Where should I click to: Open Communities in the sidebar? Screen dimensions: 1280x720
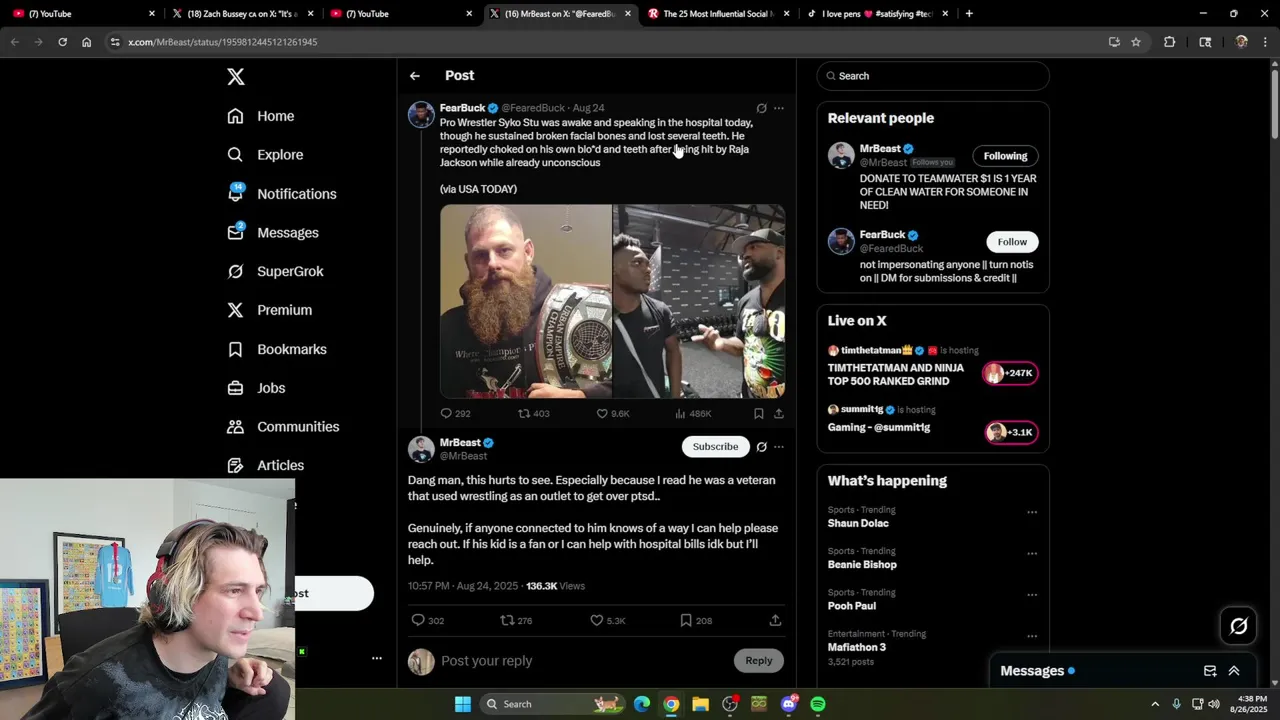tap(283, 427)
